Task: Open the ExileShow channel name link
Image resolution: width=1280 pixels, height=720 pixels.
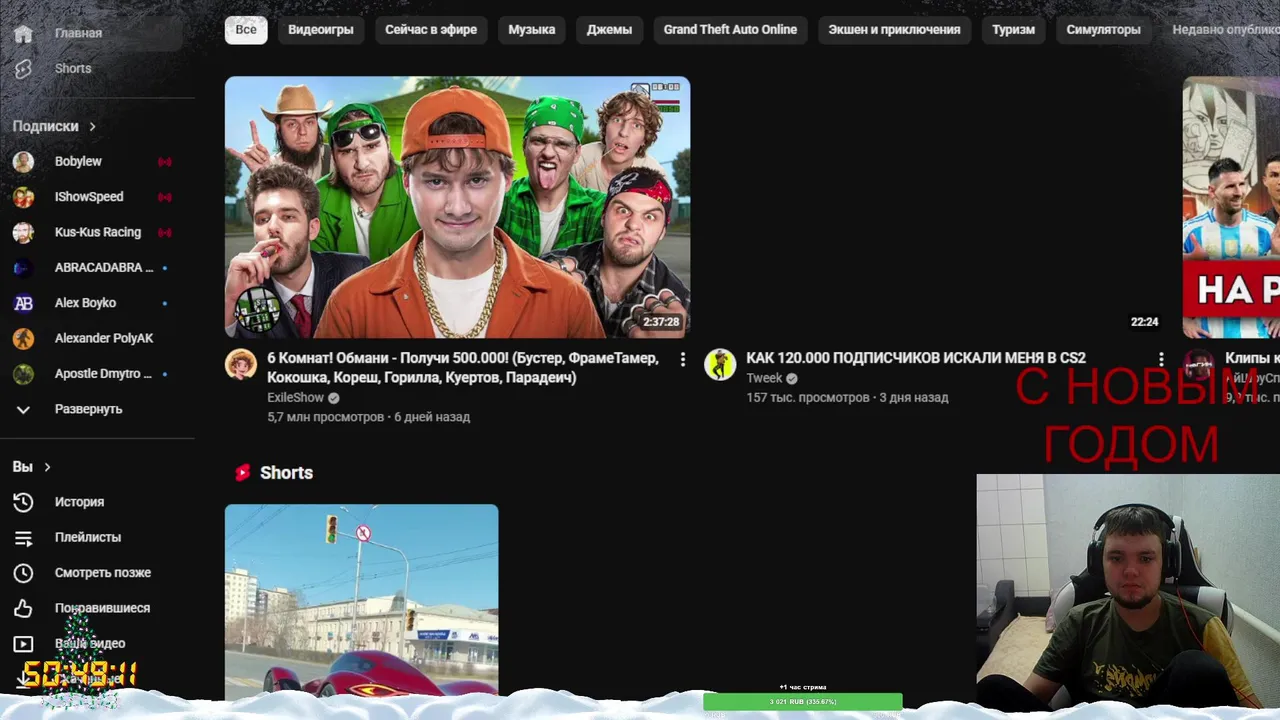Action: (295, 398)
